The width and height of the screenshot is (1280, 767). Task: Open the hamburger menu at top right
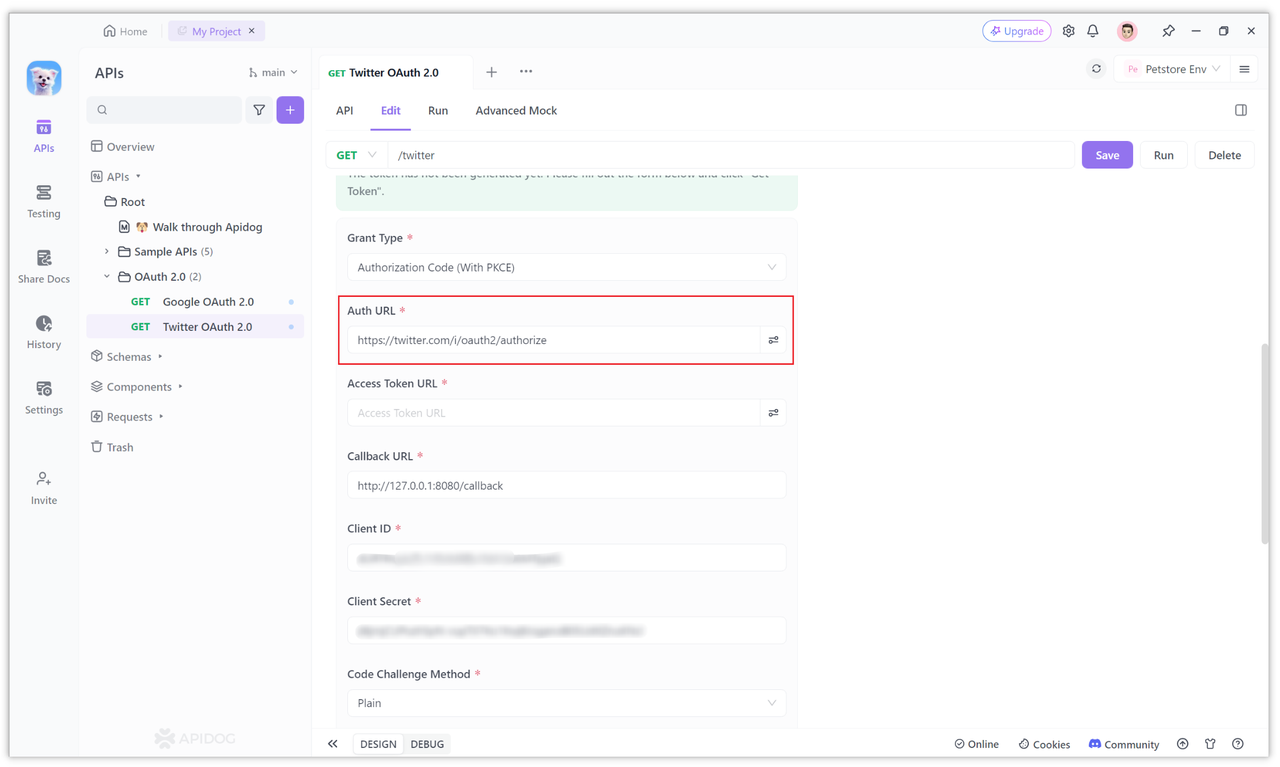coord(1244,69)
